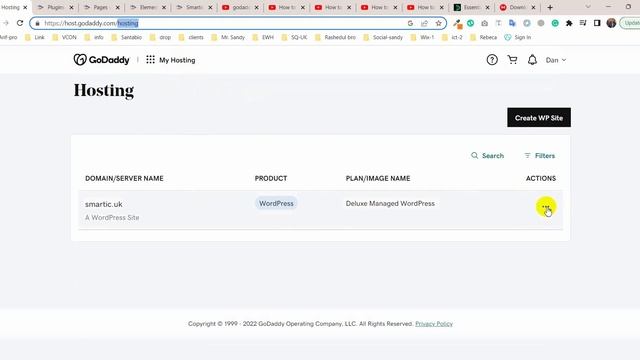The width and height of the screenshot is (640, 360).
Task: Open the EWH bookmarks folder
Action: 264,37
